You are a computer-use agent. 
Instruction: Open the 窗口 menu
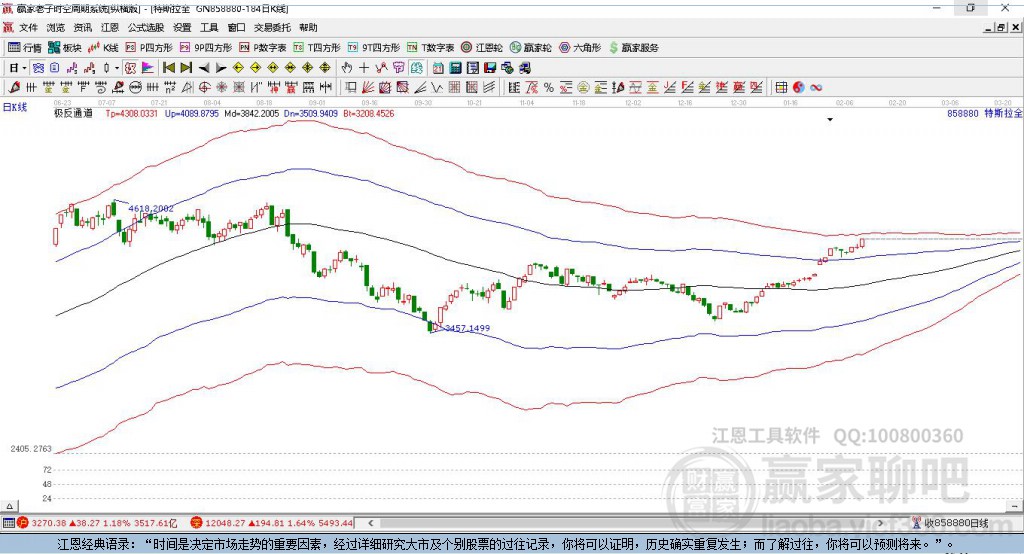236,27
